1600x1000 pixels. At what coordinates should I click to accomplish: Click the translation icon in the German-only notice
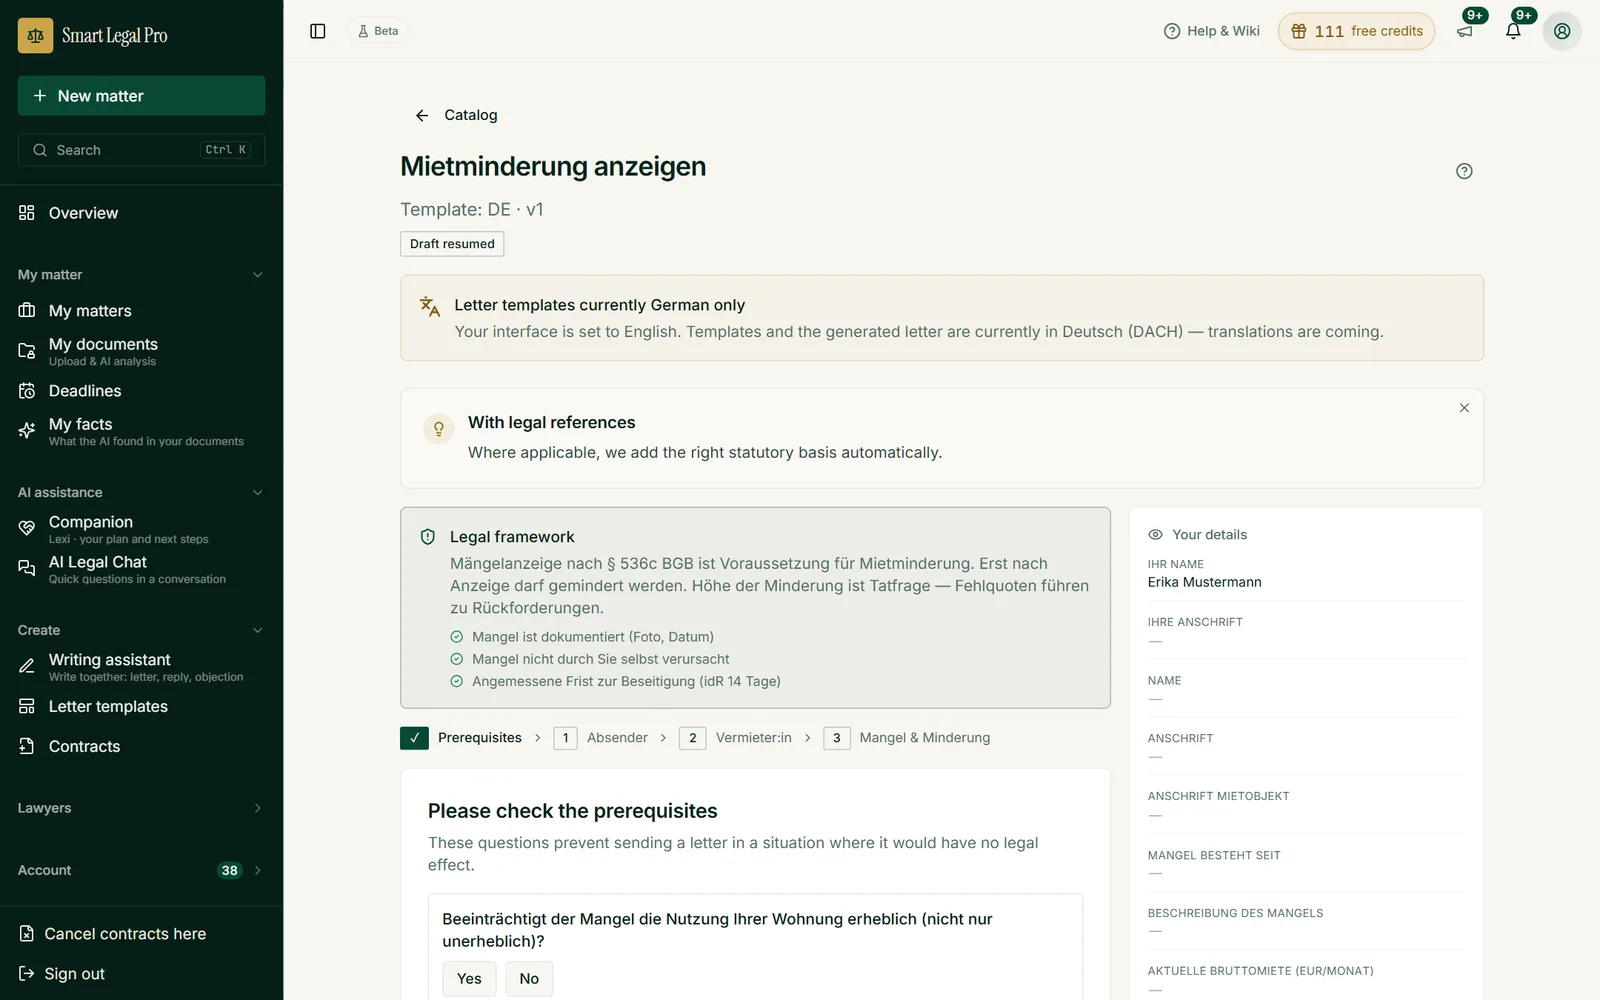pyautogui.click(x=430, y=307)
